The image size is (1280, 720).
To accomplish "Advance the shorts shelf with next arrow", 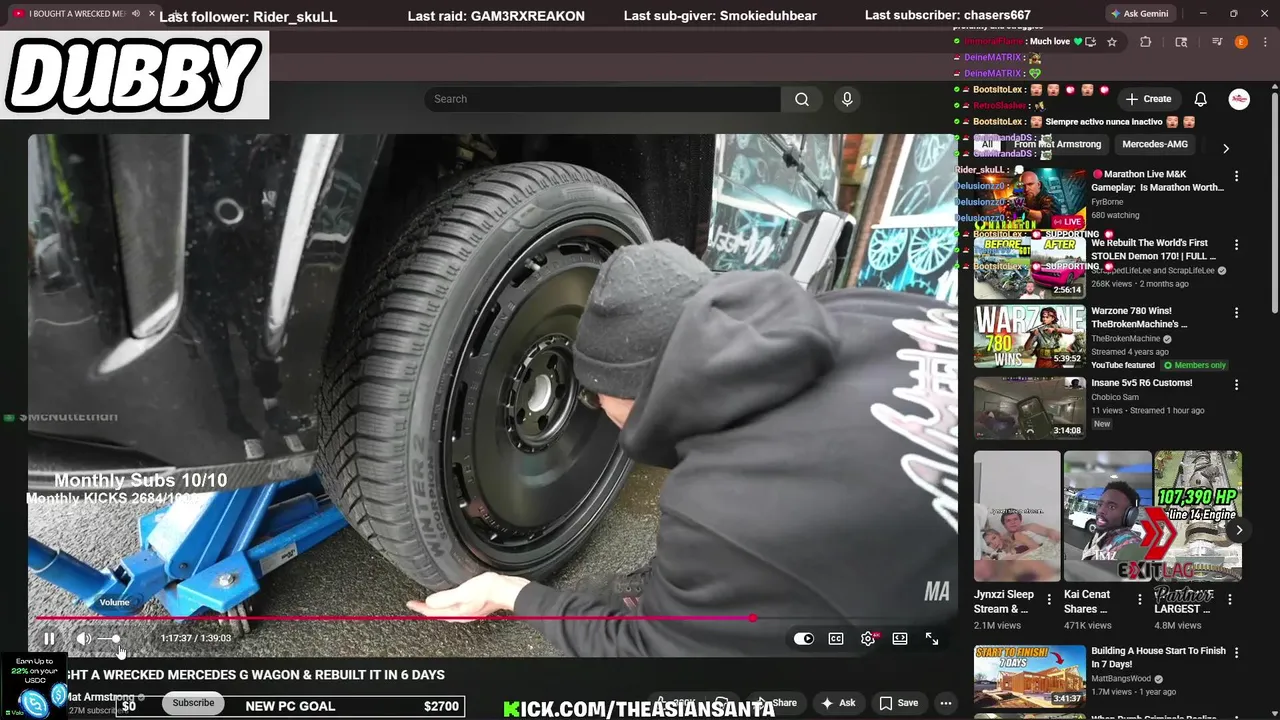I will pos(1239,530).
